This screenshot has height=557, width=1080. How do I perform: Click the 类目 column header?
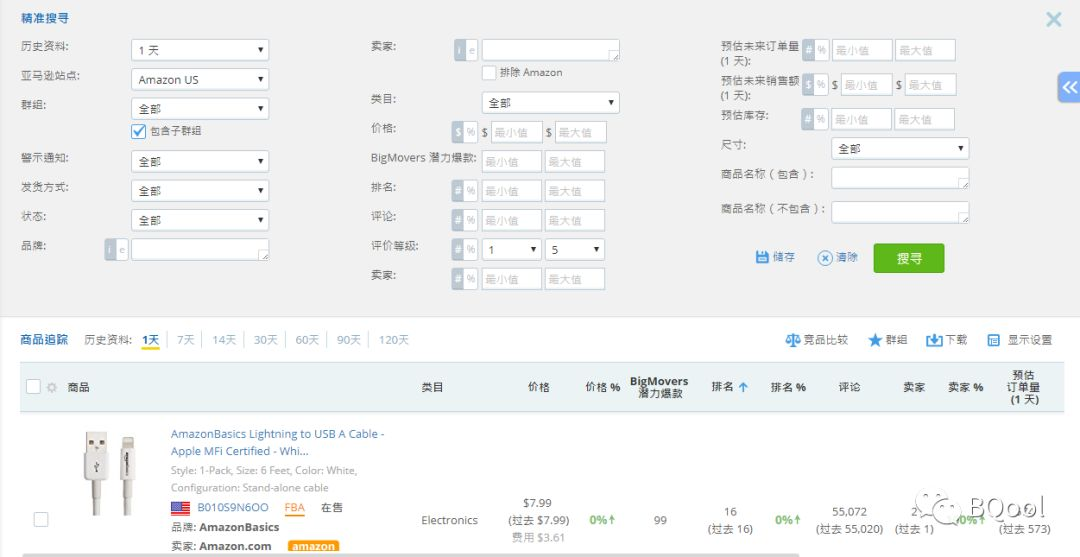point(433,387)
